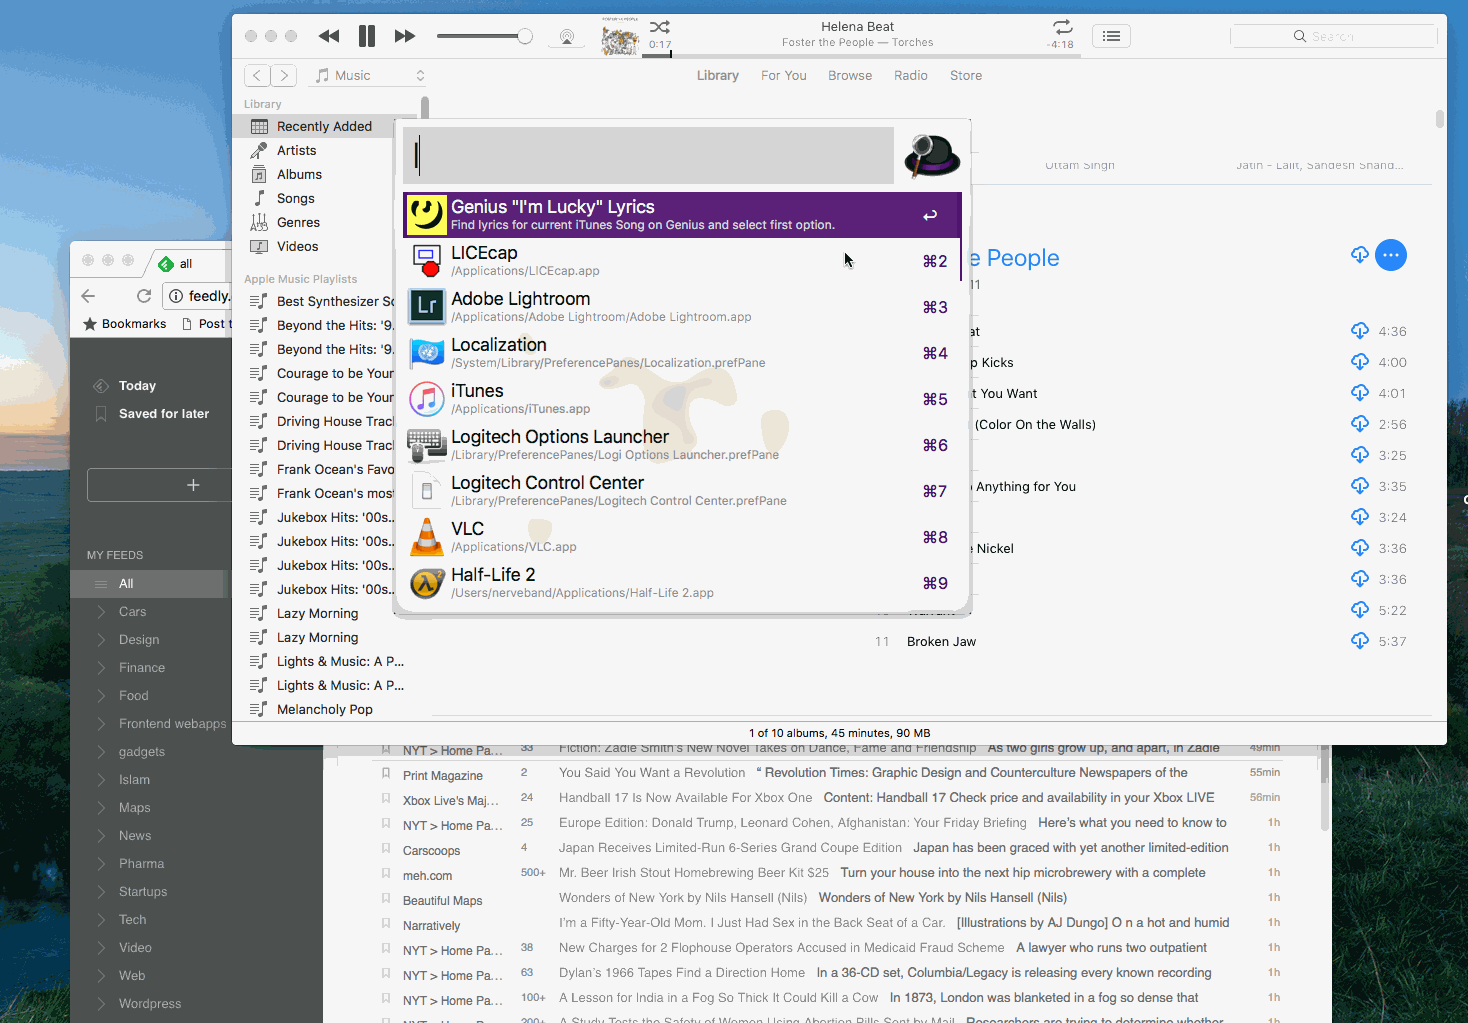Focus the Alfred search input field

click(x=649, y=156)
